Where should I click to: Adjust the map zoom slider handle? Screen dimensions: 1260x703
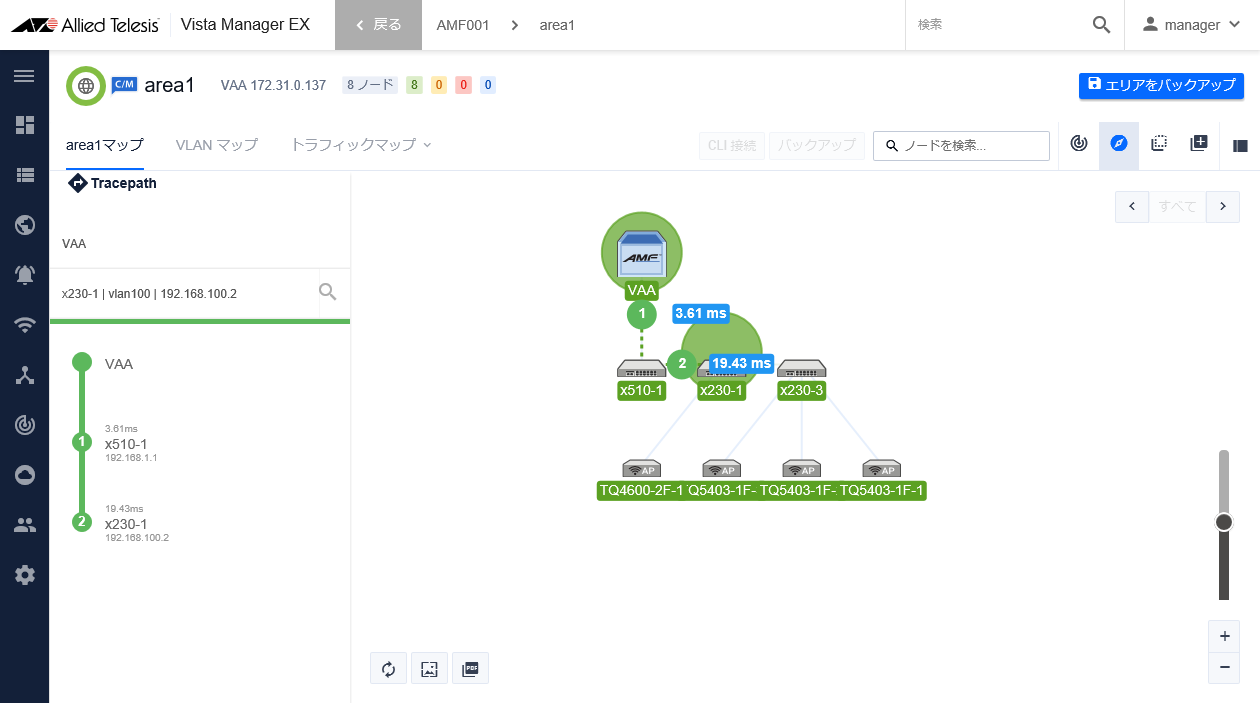click(x=1224, y=522)
